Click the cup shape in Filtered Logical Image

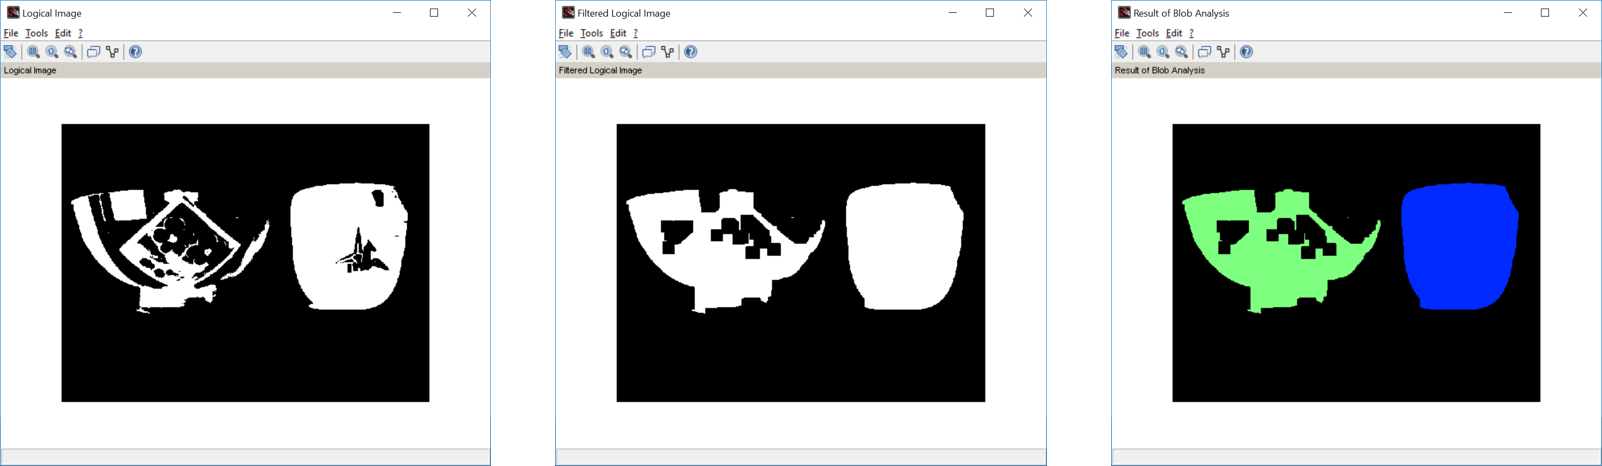pos(904,246)
